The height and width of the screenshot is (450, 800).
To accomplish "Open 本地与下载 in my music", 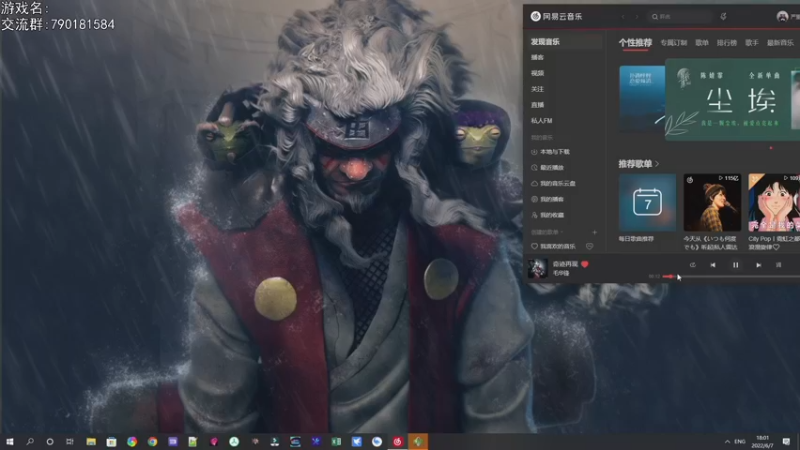I will pyautogui.click(x=550, y=152).
